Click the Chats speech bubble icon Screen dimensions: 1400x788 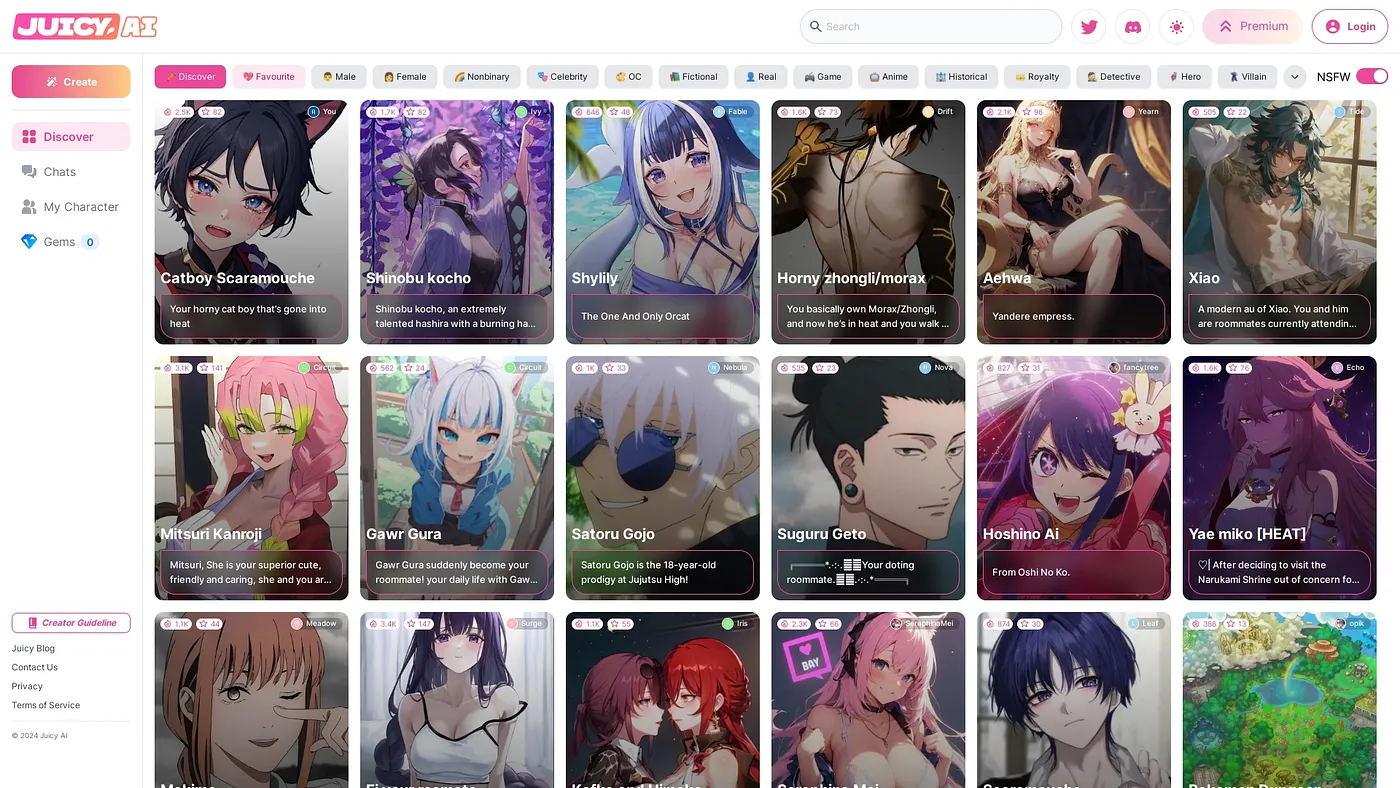click(29, 172)
